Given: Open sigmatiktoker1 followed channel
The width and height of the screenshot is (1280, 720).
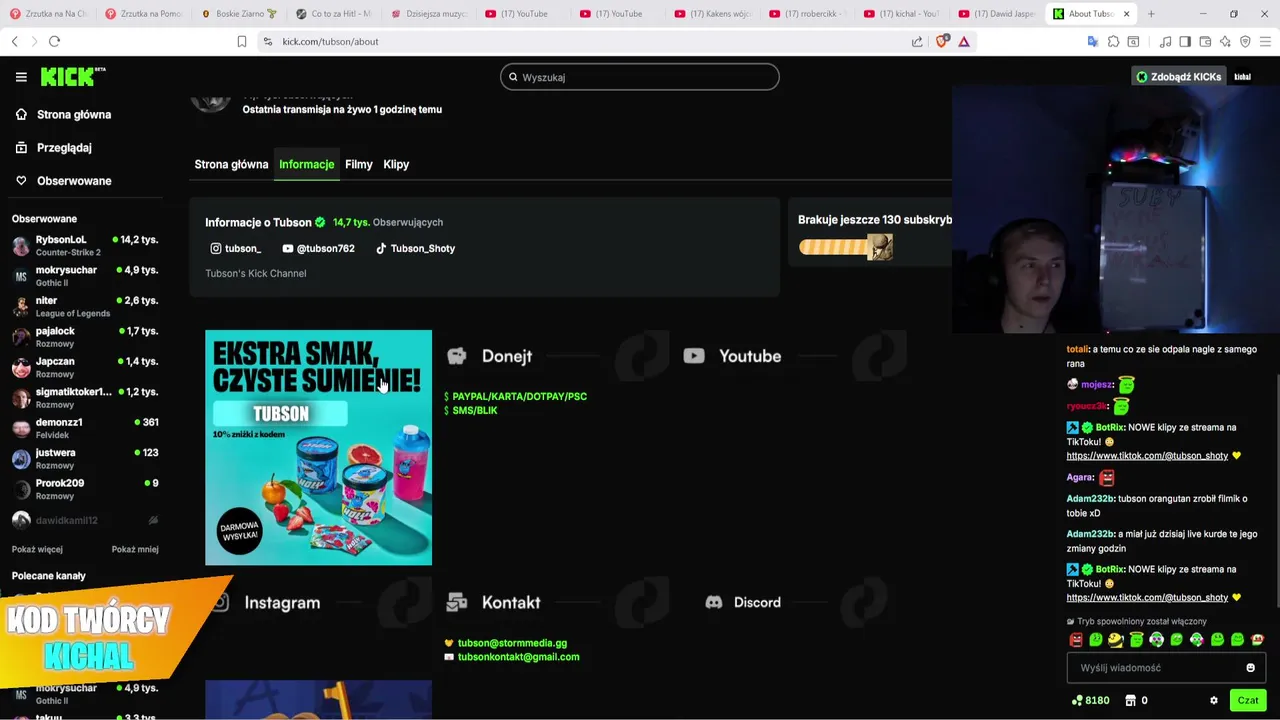Looking at the screenshot, I should (85, 398).
